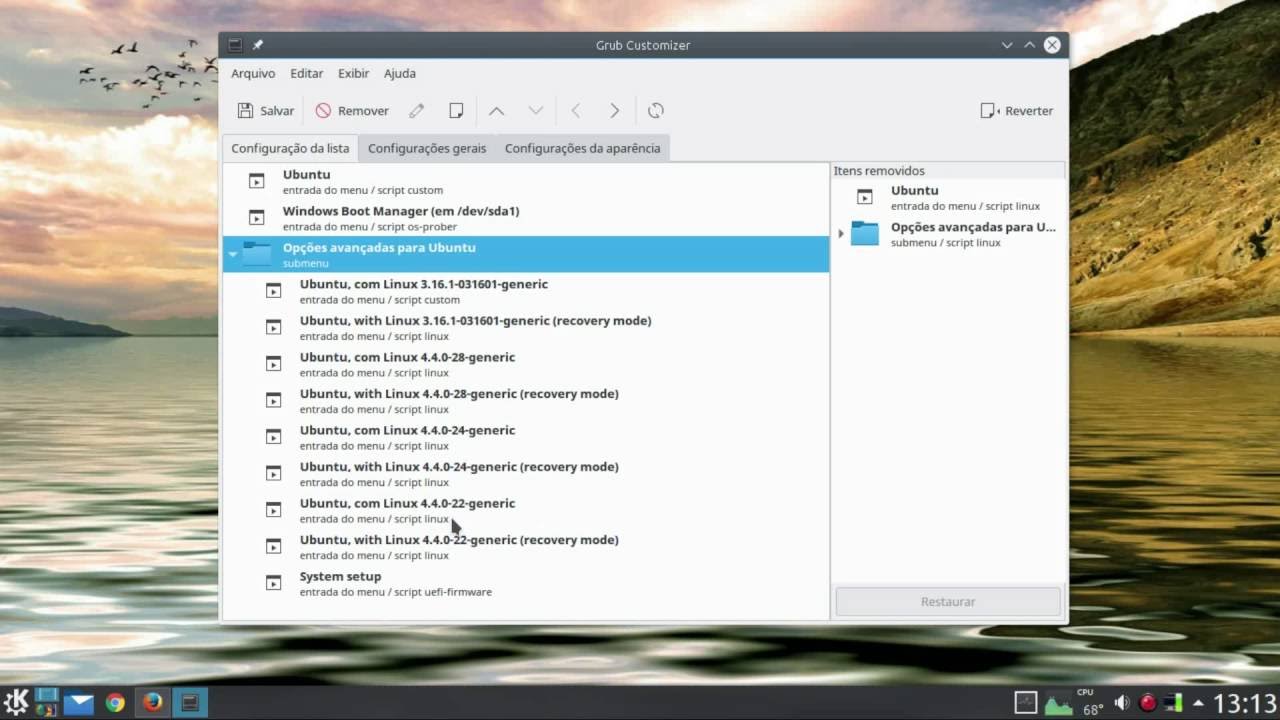Click the Remover toolbar button
The image size is (1280, 720).
click(x=352, y=111)
